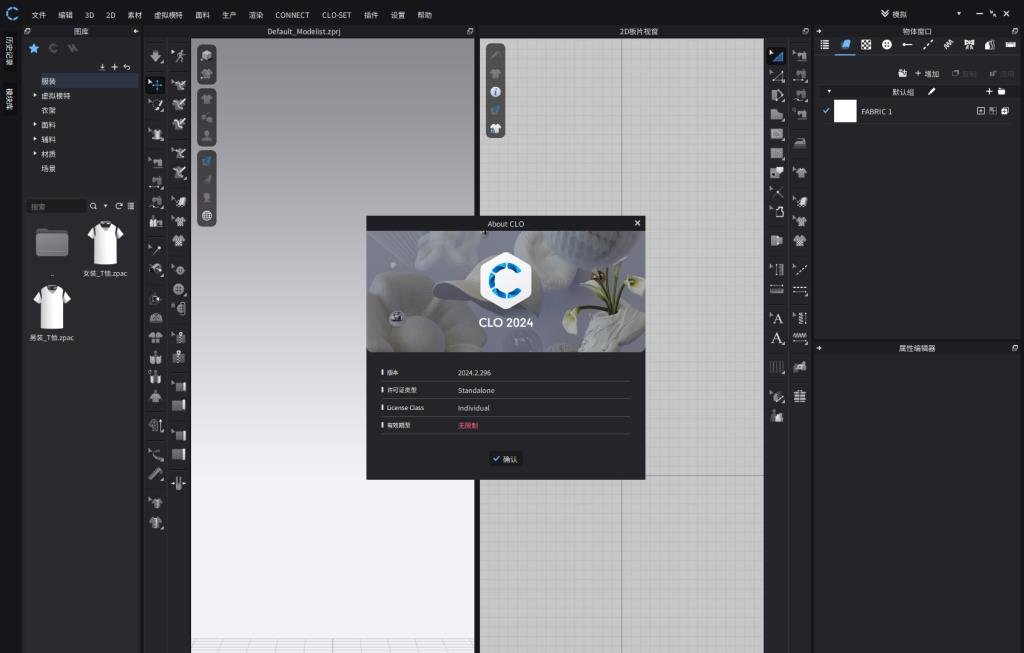Click the download icon in library panel
Image resolution: width=1024 pixels, height=653 pixels.
[103, 67]
